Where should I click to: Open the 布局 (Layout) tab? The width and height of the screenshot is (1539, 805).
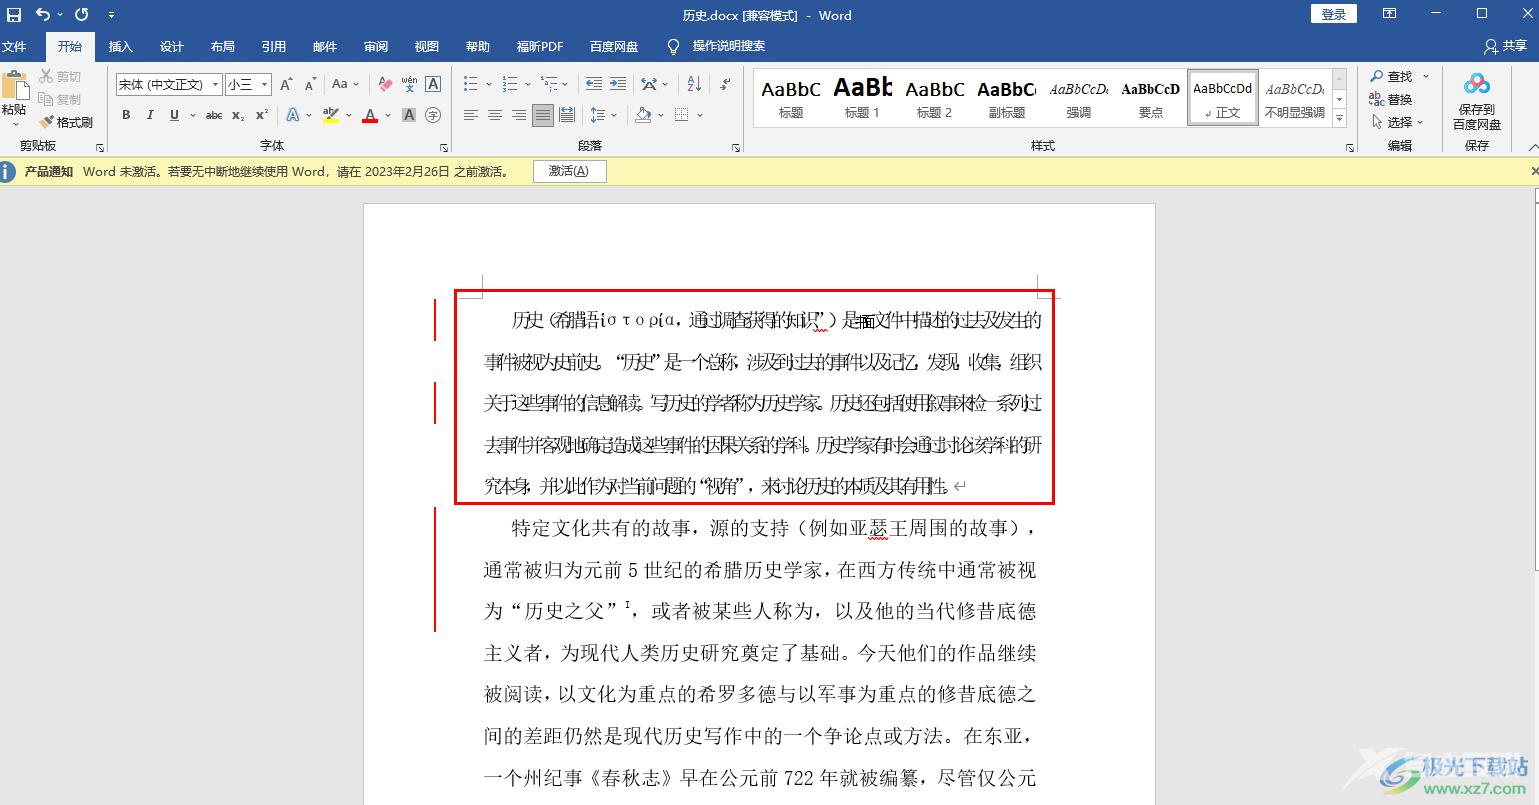coord(223,46)
